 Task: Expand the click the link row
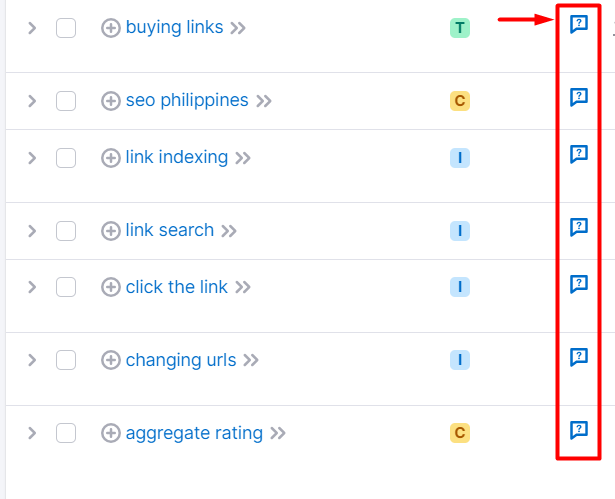(32, 288)
